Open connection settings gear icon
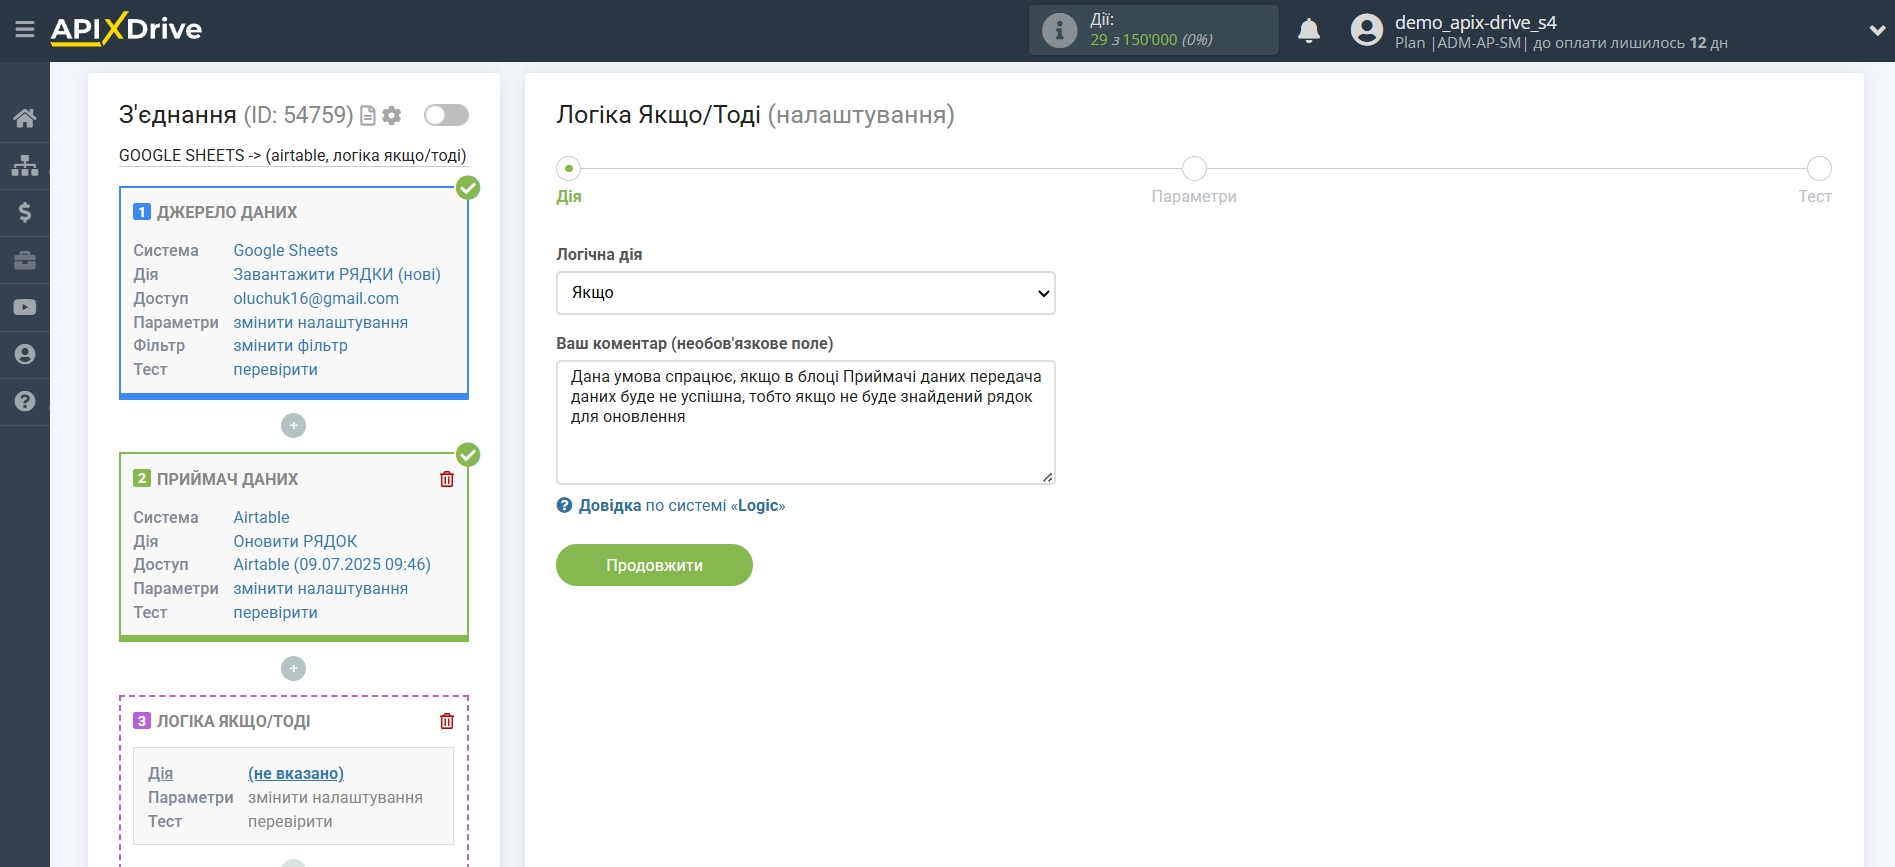The image size is (1895, 867). [392, 116]
